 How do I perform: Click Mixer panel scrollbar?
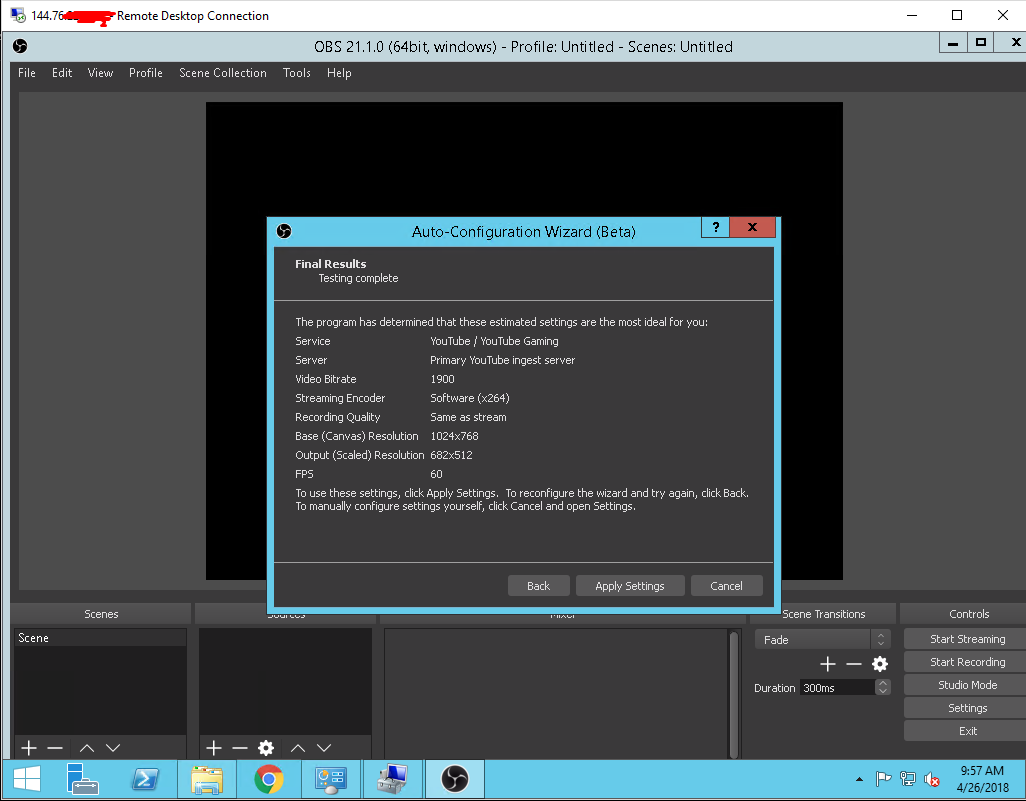tap(734, 694)
